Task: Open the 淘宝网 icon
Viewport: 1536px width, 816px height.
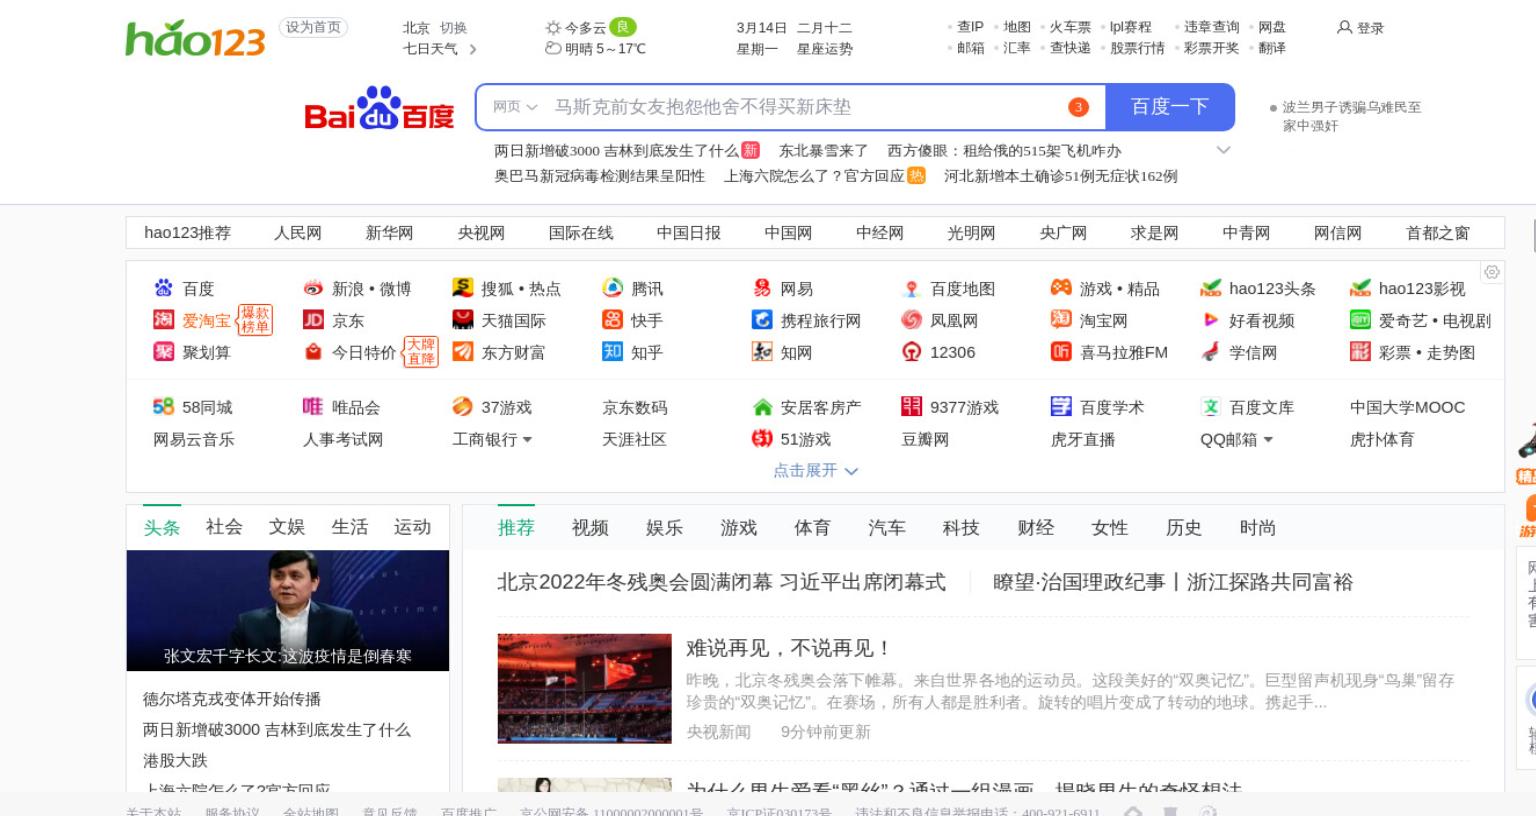Action: pos(1061,320)
